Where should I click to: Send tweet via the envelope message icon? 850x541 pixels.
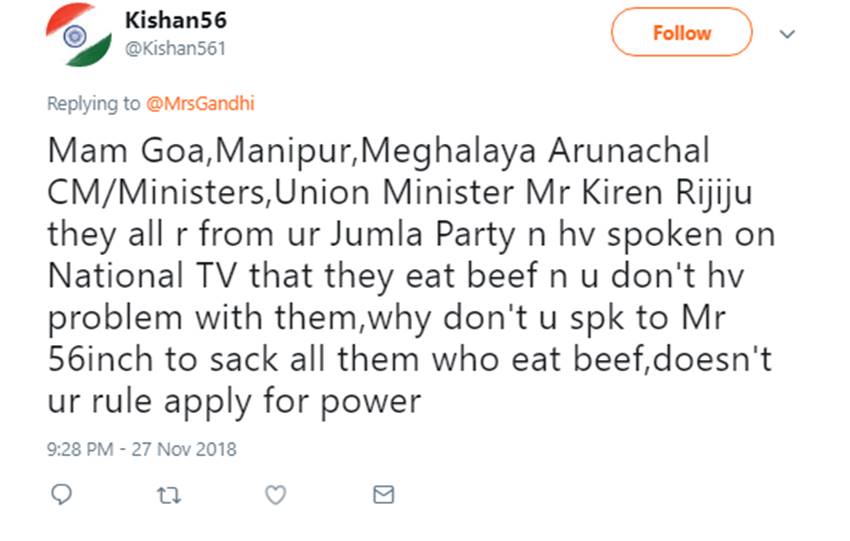383,495
